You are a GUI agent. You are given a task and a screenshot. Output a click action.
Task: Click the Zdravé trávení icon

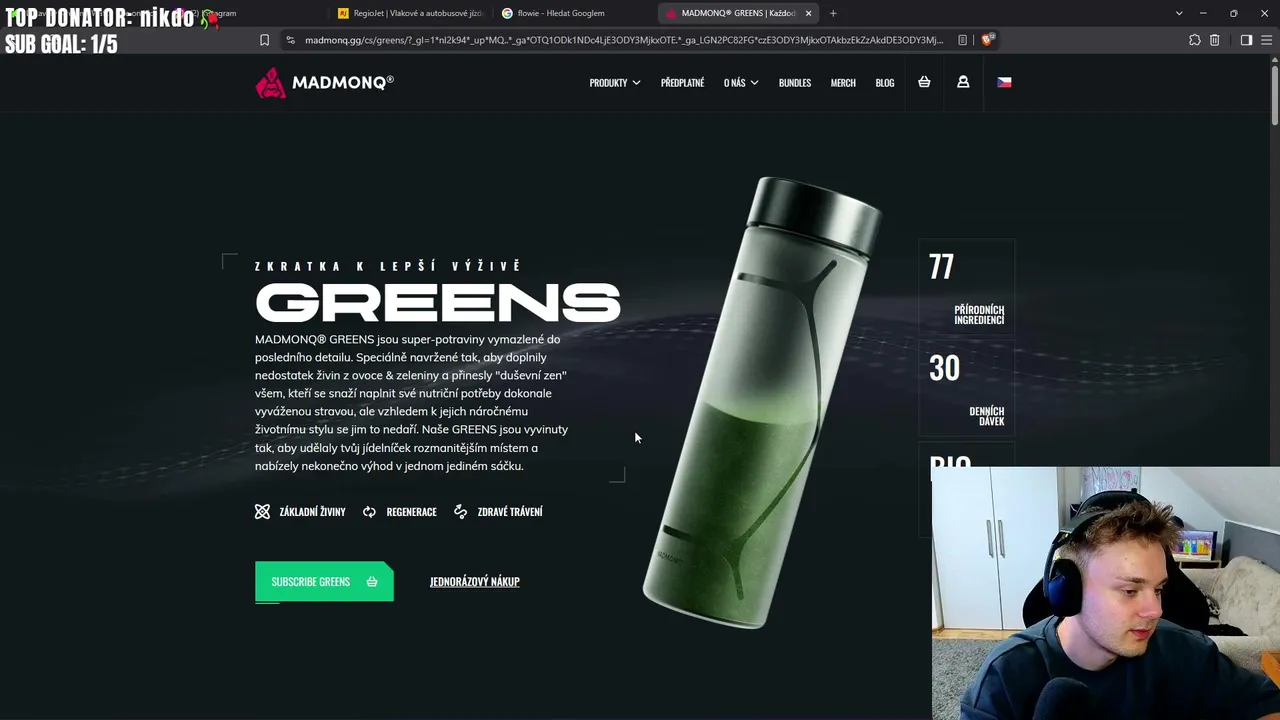[460, 511]
